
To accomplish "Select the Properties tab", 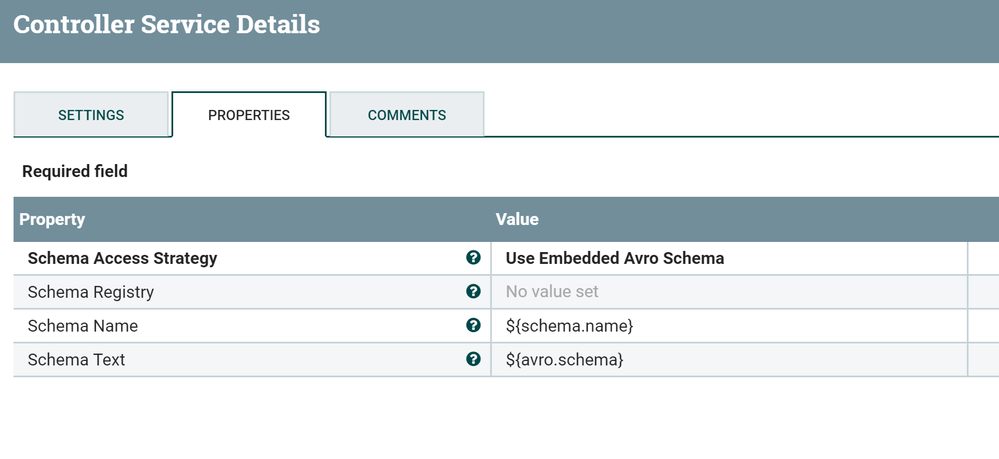I will tap(249, 115).
